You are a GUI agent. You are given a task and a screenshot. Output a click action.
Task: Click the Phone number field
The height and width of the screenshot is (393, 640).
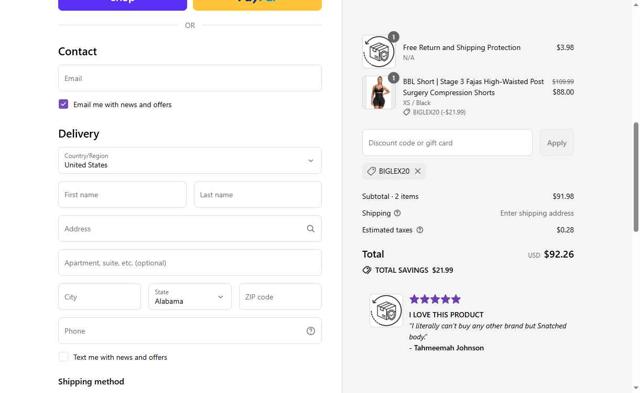click(x=190, y=331)
